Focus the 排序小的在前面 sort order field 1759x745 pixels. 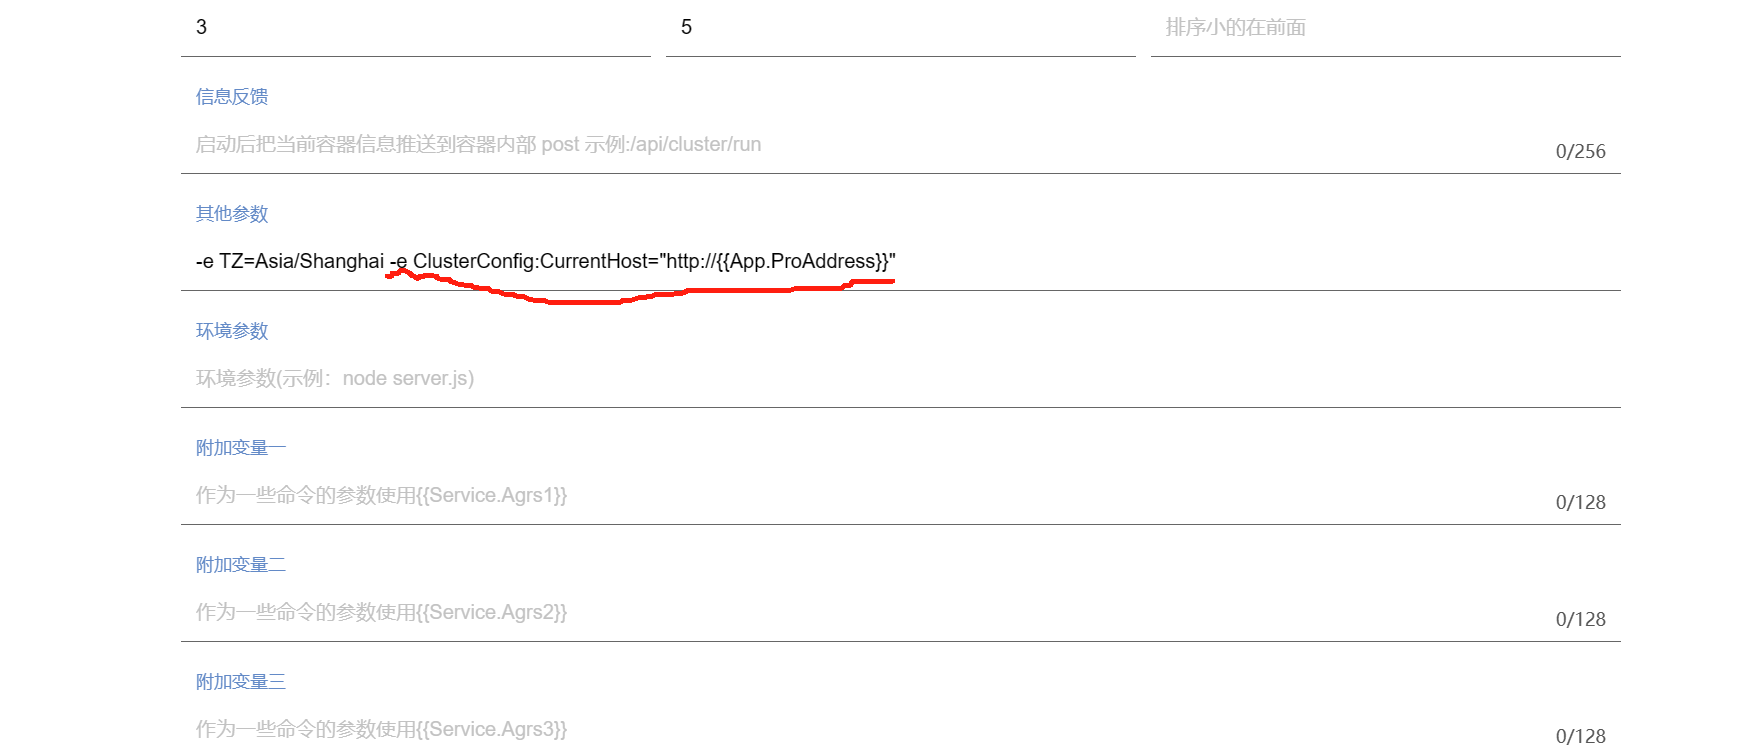[x=1385, y=28]
